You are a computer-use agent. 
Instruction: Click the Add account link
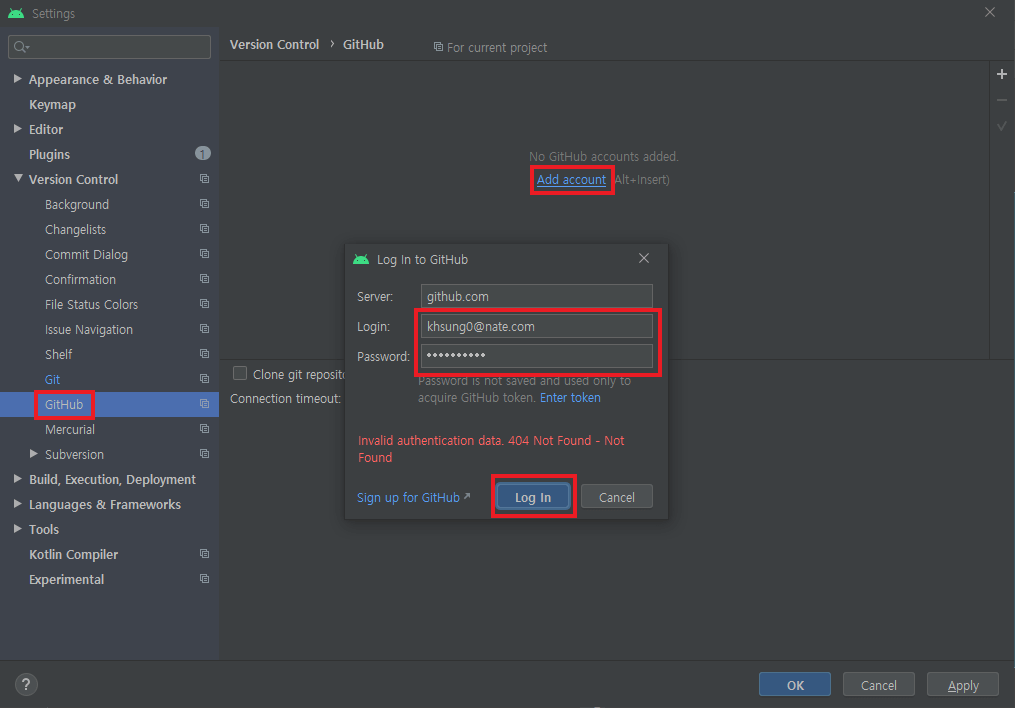pyautogui.click(x=572, y=179)
